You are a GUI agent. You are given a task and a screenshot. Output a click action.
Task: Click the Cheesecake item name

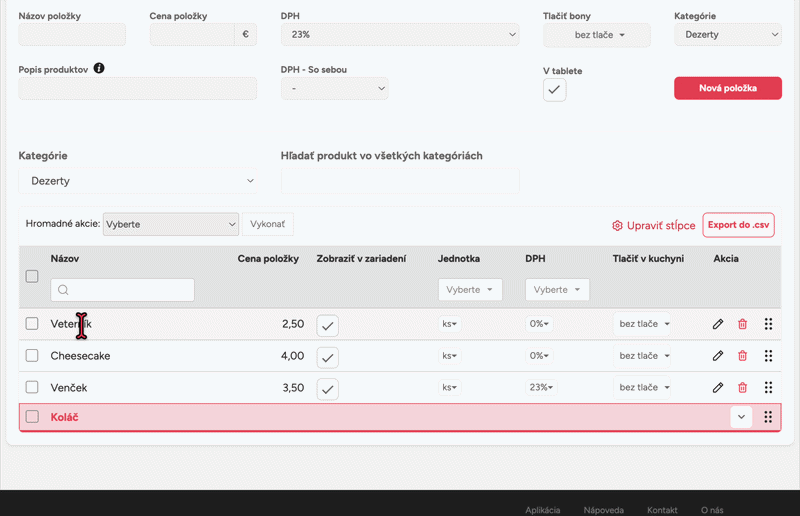80,356
